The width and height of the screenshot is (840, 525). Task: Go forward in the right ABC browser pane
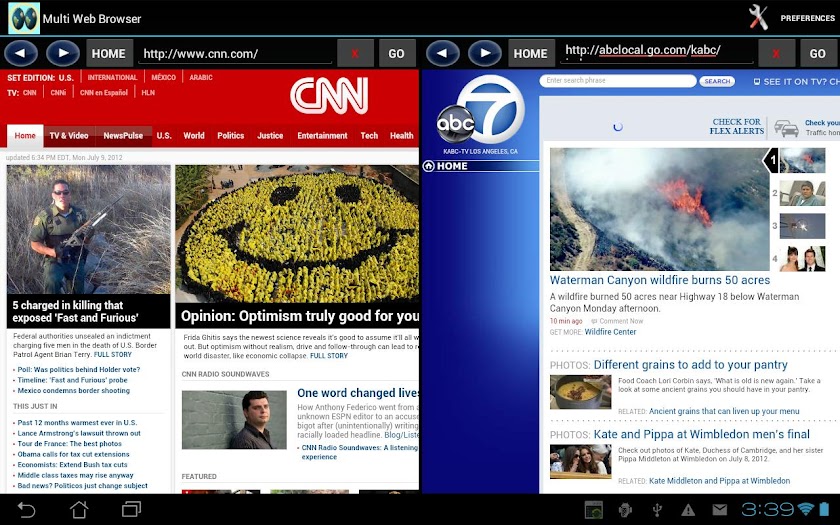[x=485, y=53]
